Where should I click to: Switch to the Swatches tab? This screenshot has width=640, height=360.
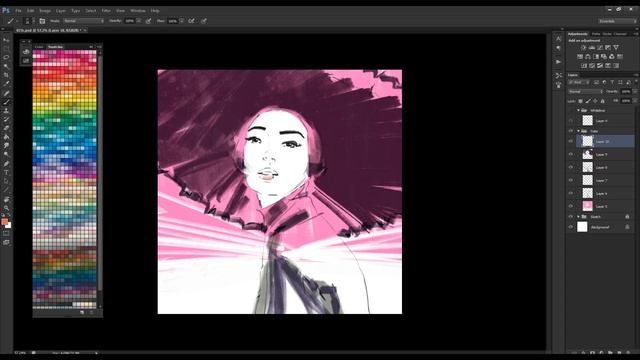(x=56, y=47)
